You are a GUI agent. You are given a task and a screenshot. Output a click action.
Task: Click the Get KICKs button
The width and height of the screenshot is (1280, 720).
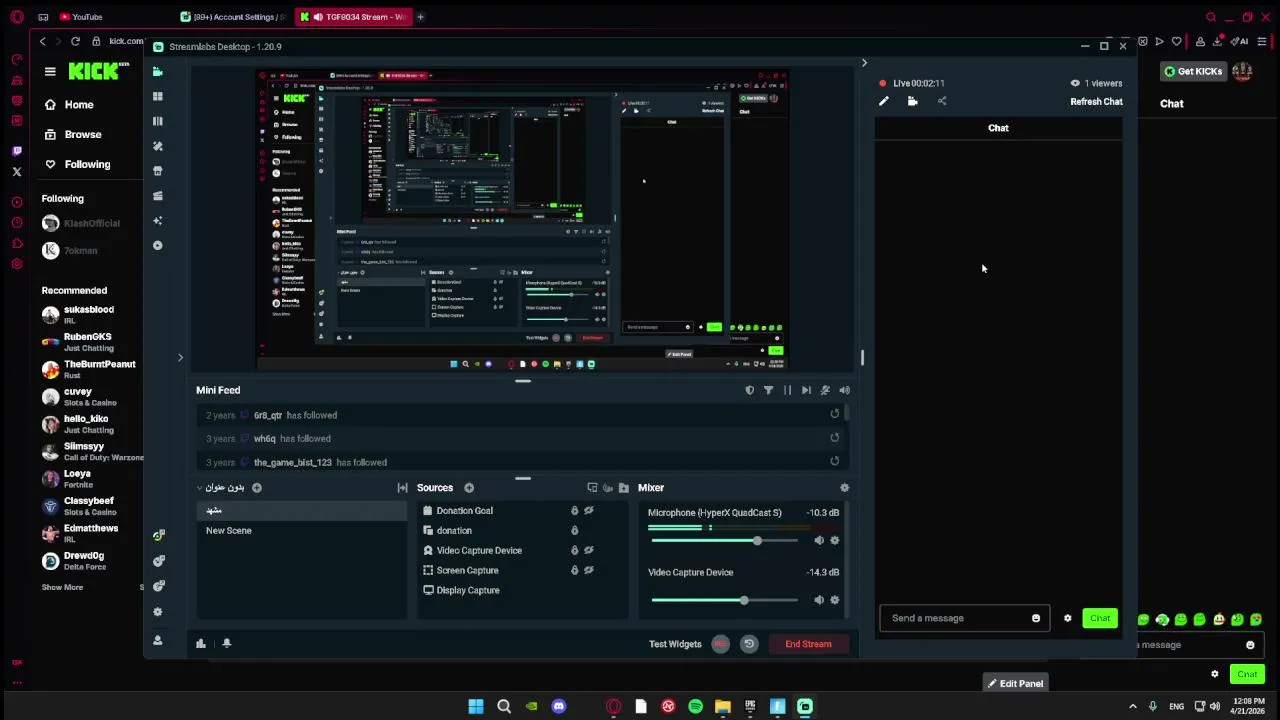[x=1193, y=71]
